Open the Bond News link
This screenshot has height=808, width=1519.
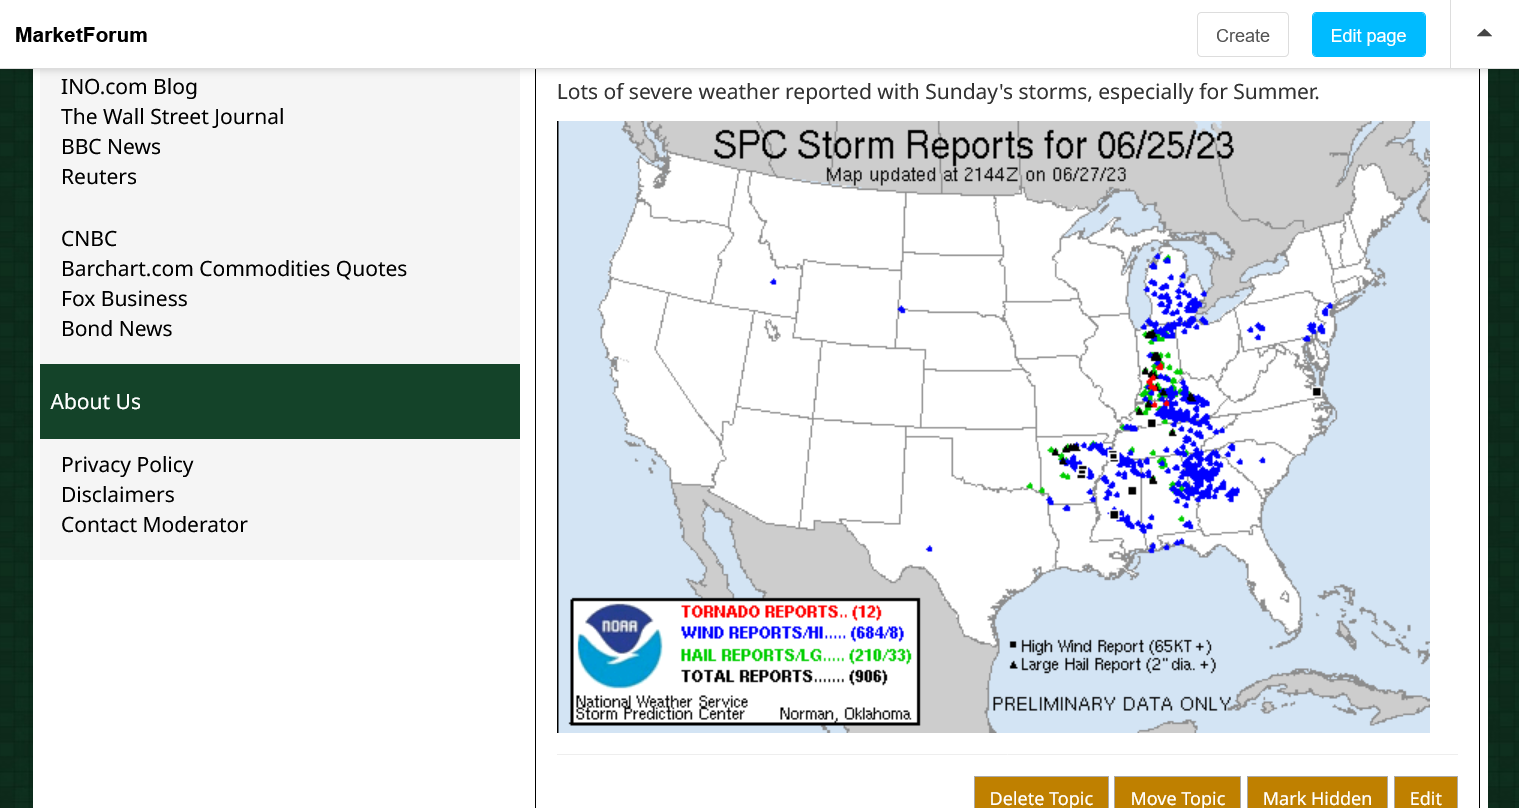point(116,329)
